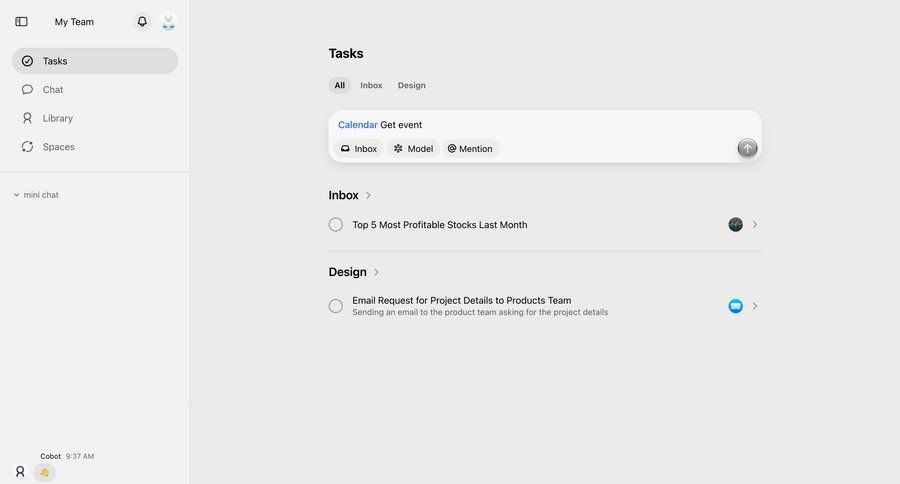Click the Cobot avatar icon at bottom left
Image resolution: width=900 pixels, height=484 pixels.
click(20, 471)
